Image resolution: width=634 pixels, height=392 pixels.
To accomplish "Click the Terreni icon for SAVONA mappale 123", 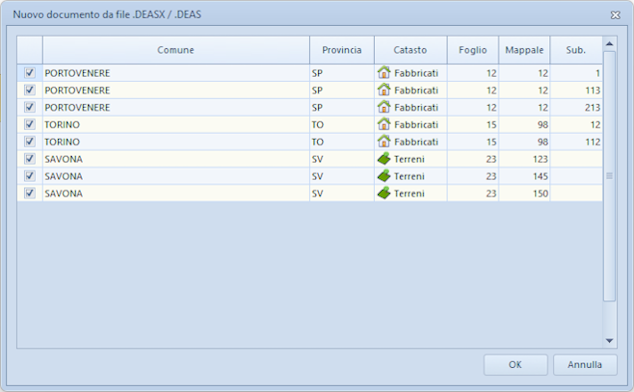I will point(384,159).
